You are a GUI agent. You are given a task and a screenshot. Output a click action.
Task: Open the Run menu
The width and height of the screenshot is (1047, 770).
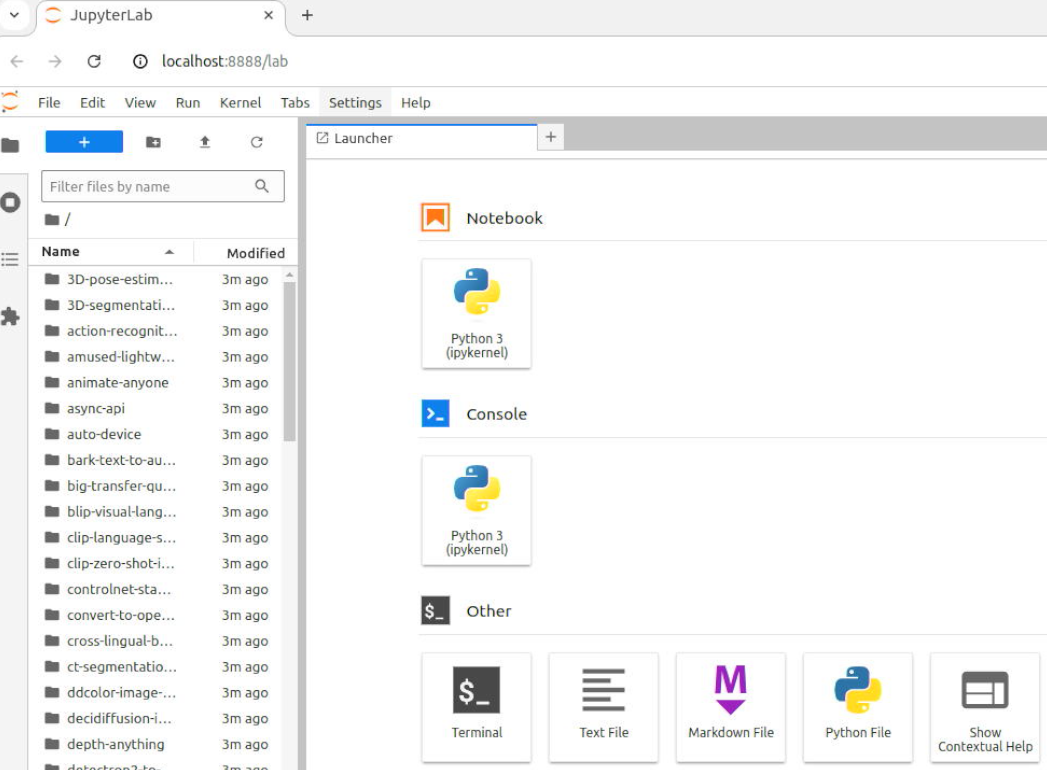coord(188,102)
